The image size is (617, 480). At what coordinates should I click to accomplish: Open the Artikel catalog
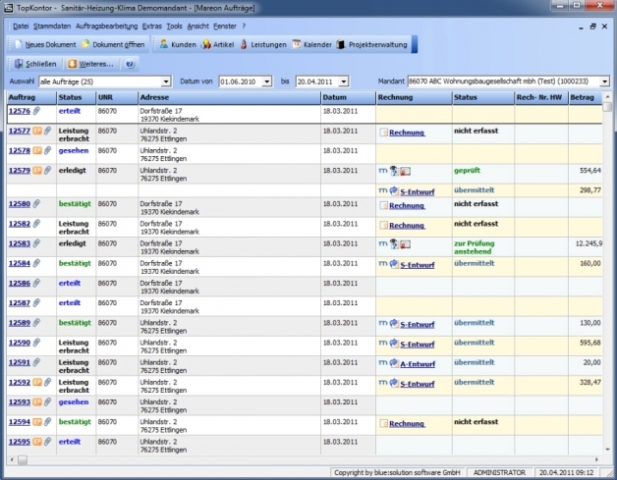pyautogui.click(x=219, y=45)
